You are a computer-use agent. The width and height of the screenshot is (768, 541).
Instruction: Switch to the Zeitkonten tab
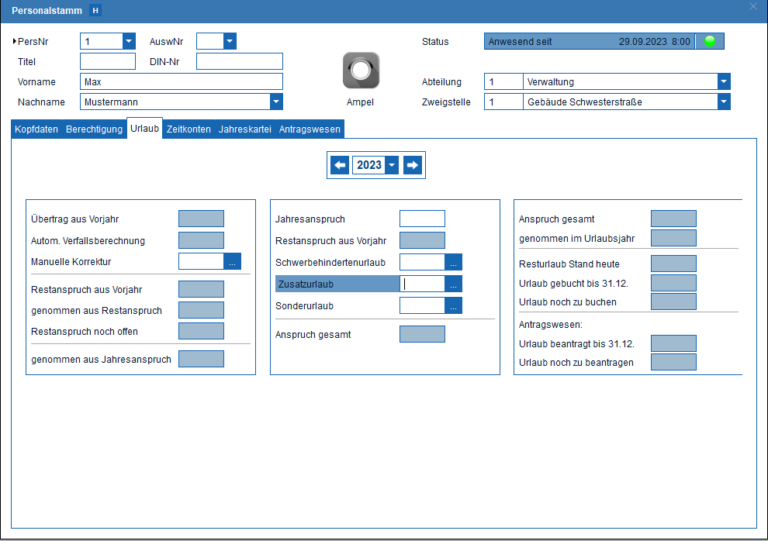coord(189,129)
